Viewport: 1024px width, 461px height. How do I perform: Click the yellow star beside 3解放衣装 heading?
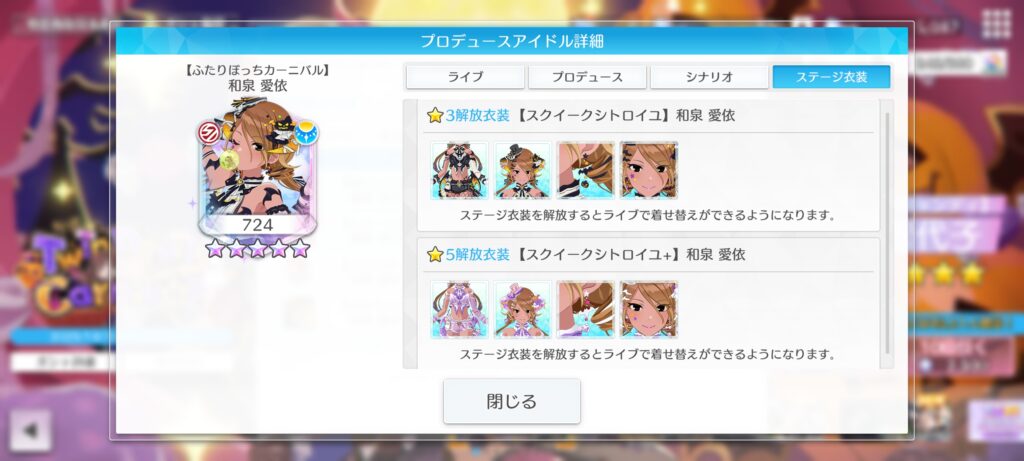coord(435,116)
